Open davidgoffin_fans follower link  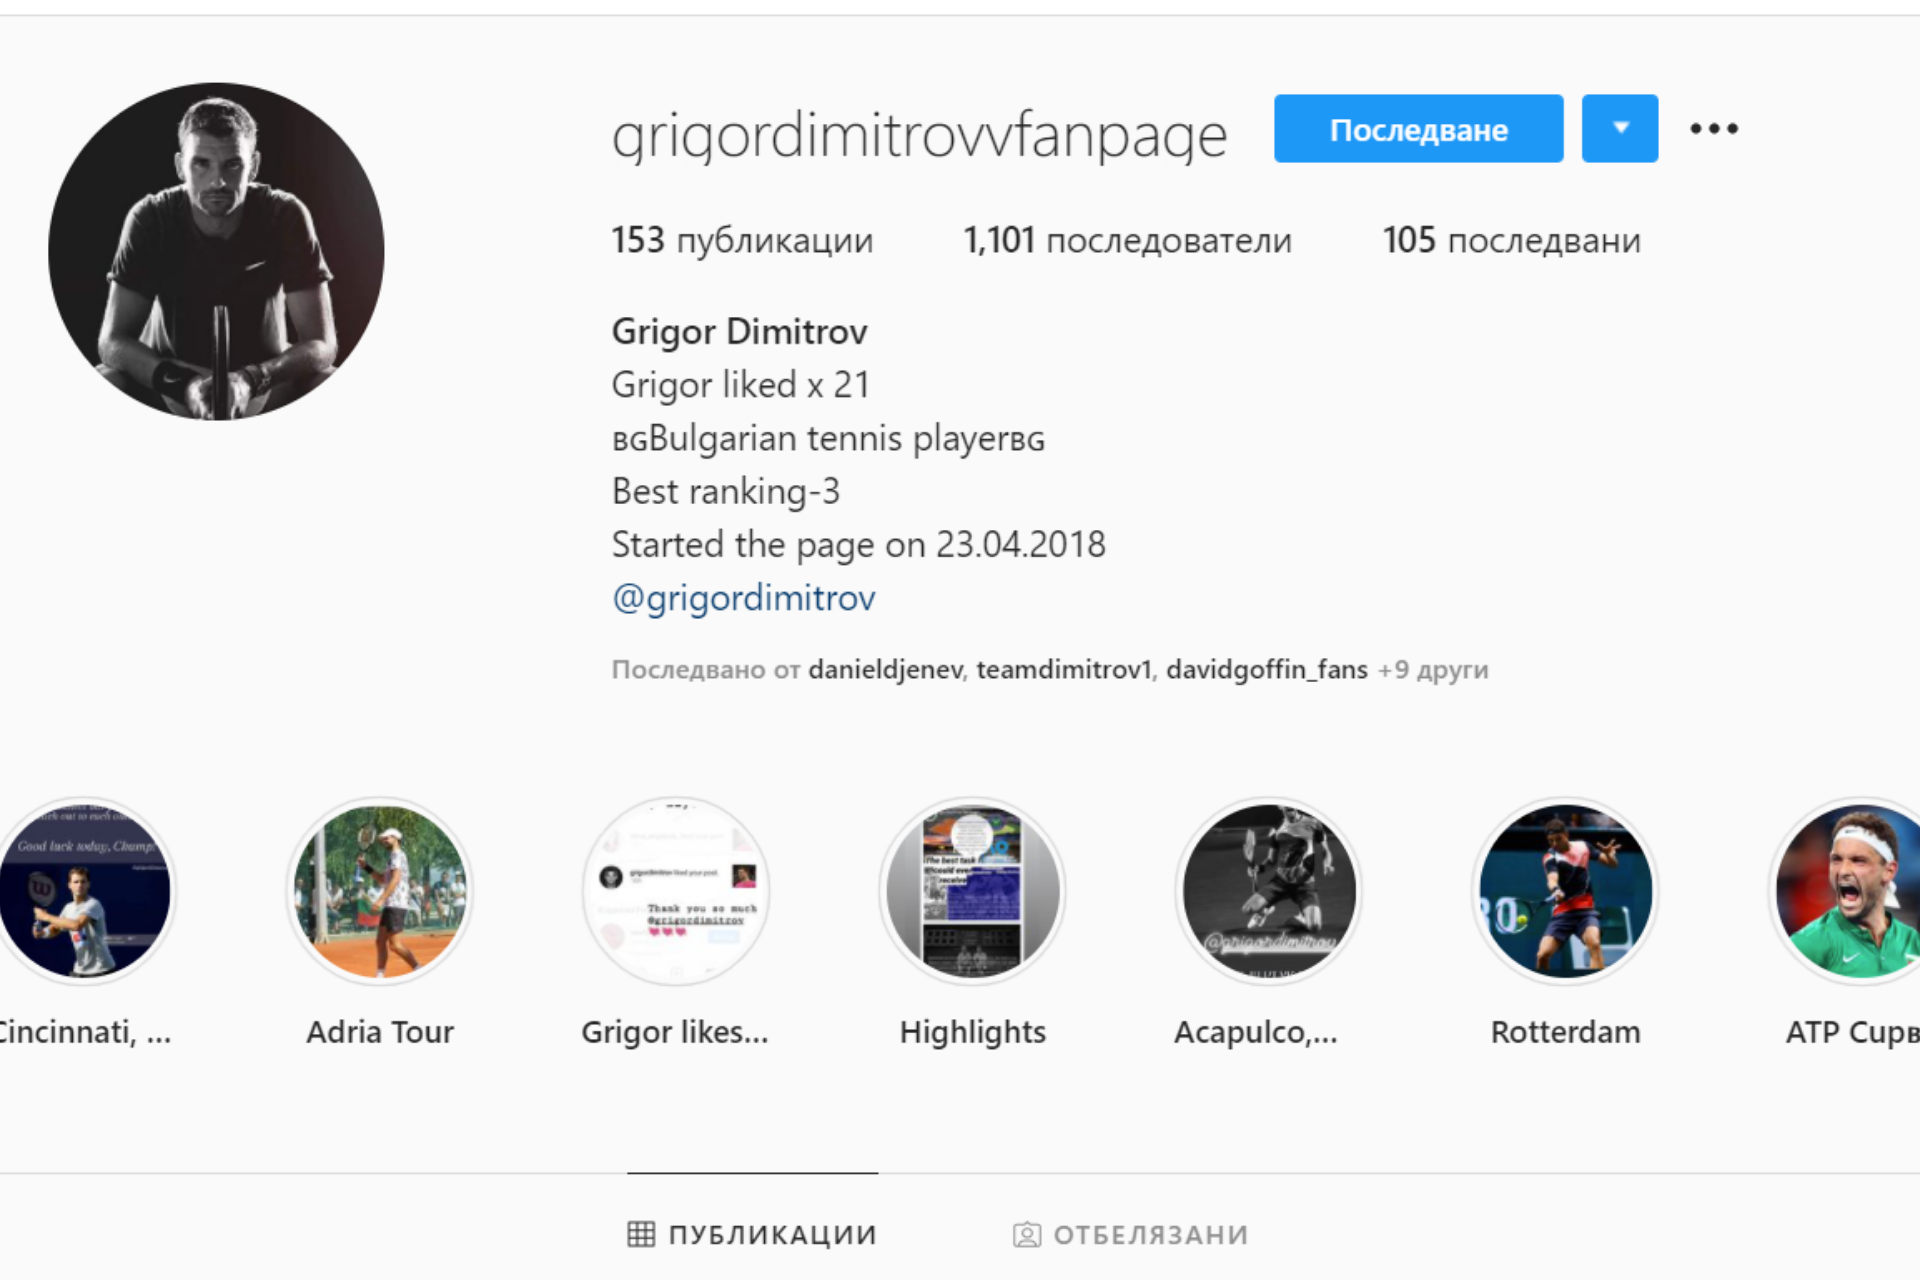pos(1267,669)
